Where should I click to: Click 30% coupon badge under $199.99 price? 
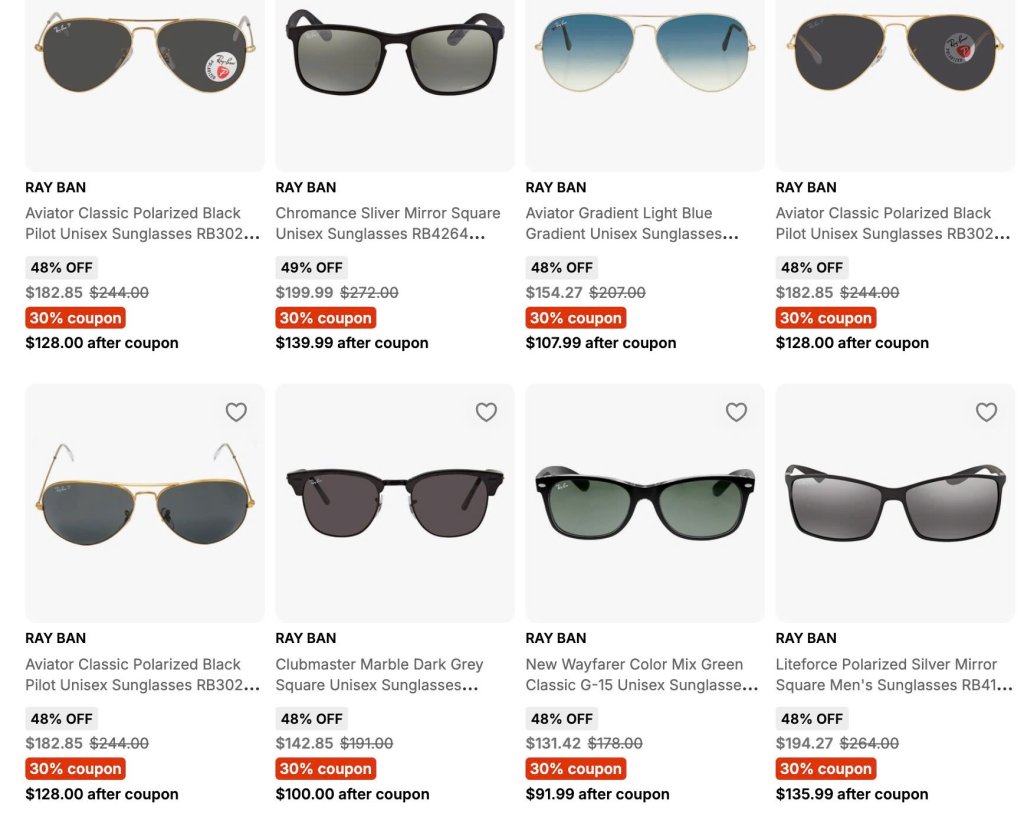coord(325,318)
